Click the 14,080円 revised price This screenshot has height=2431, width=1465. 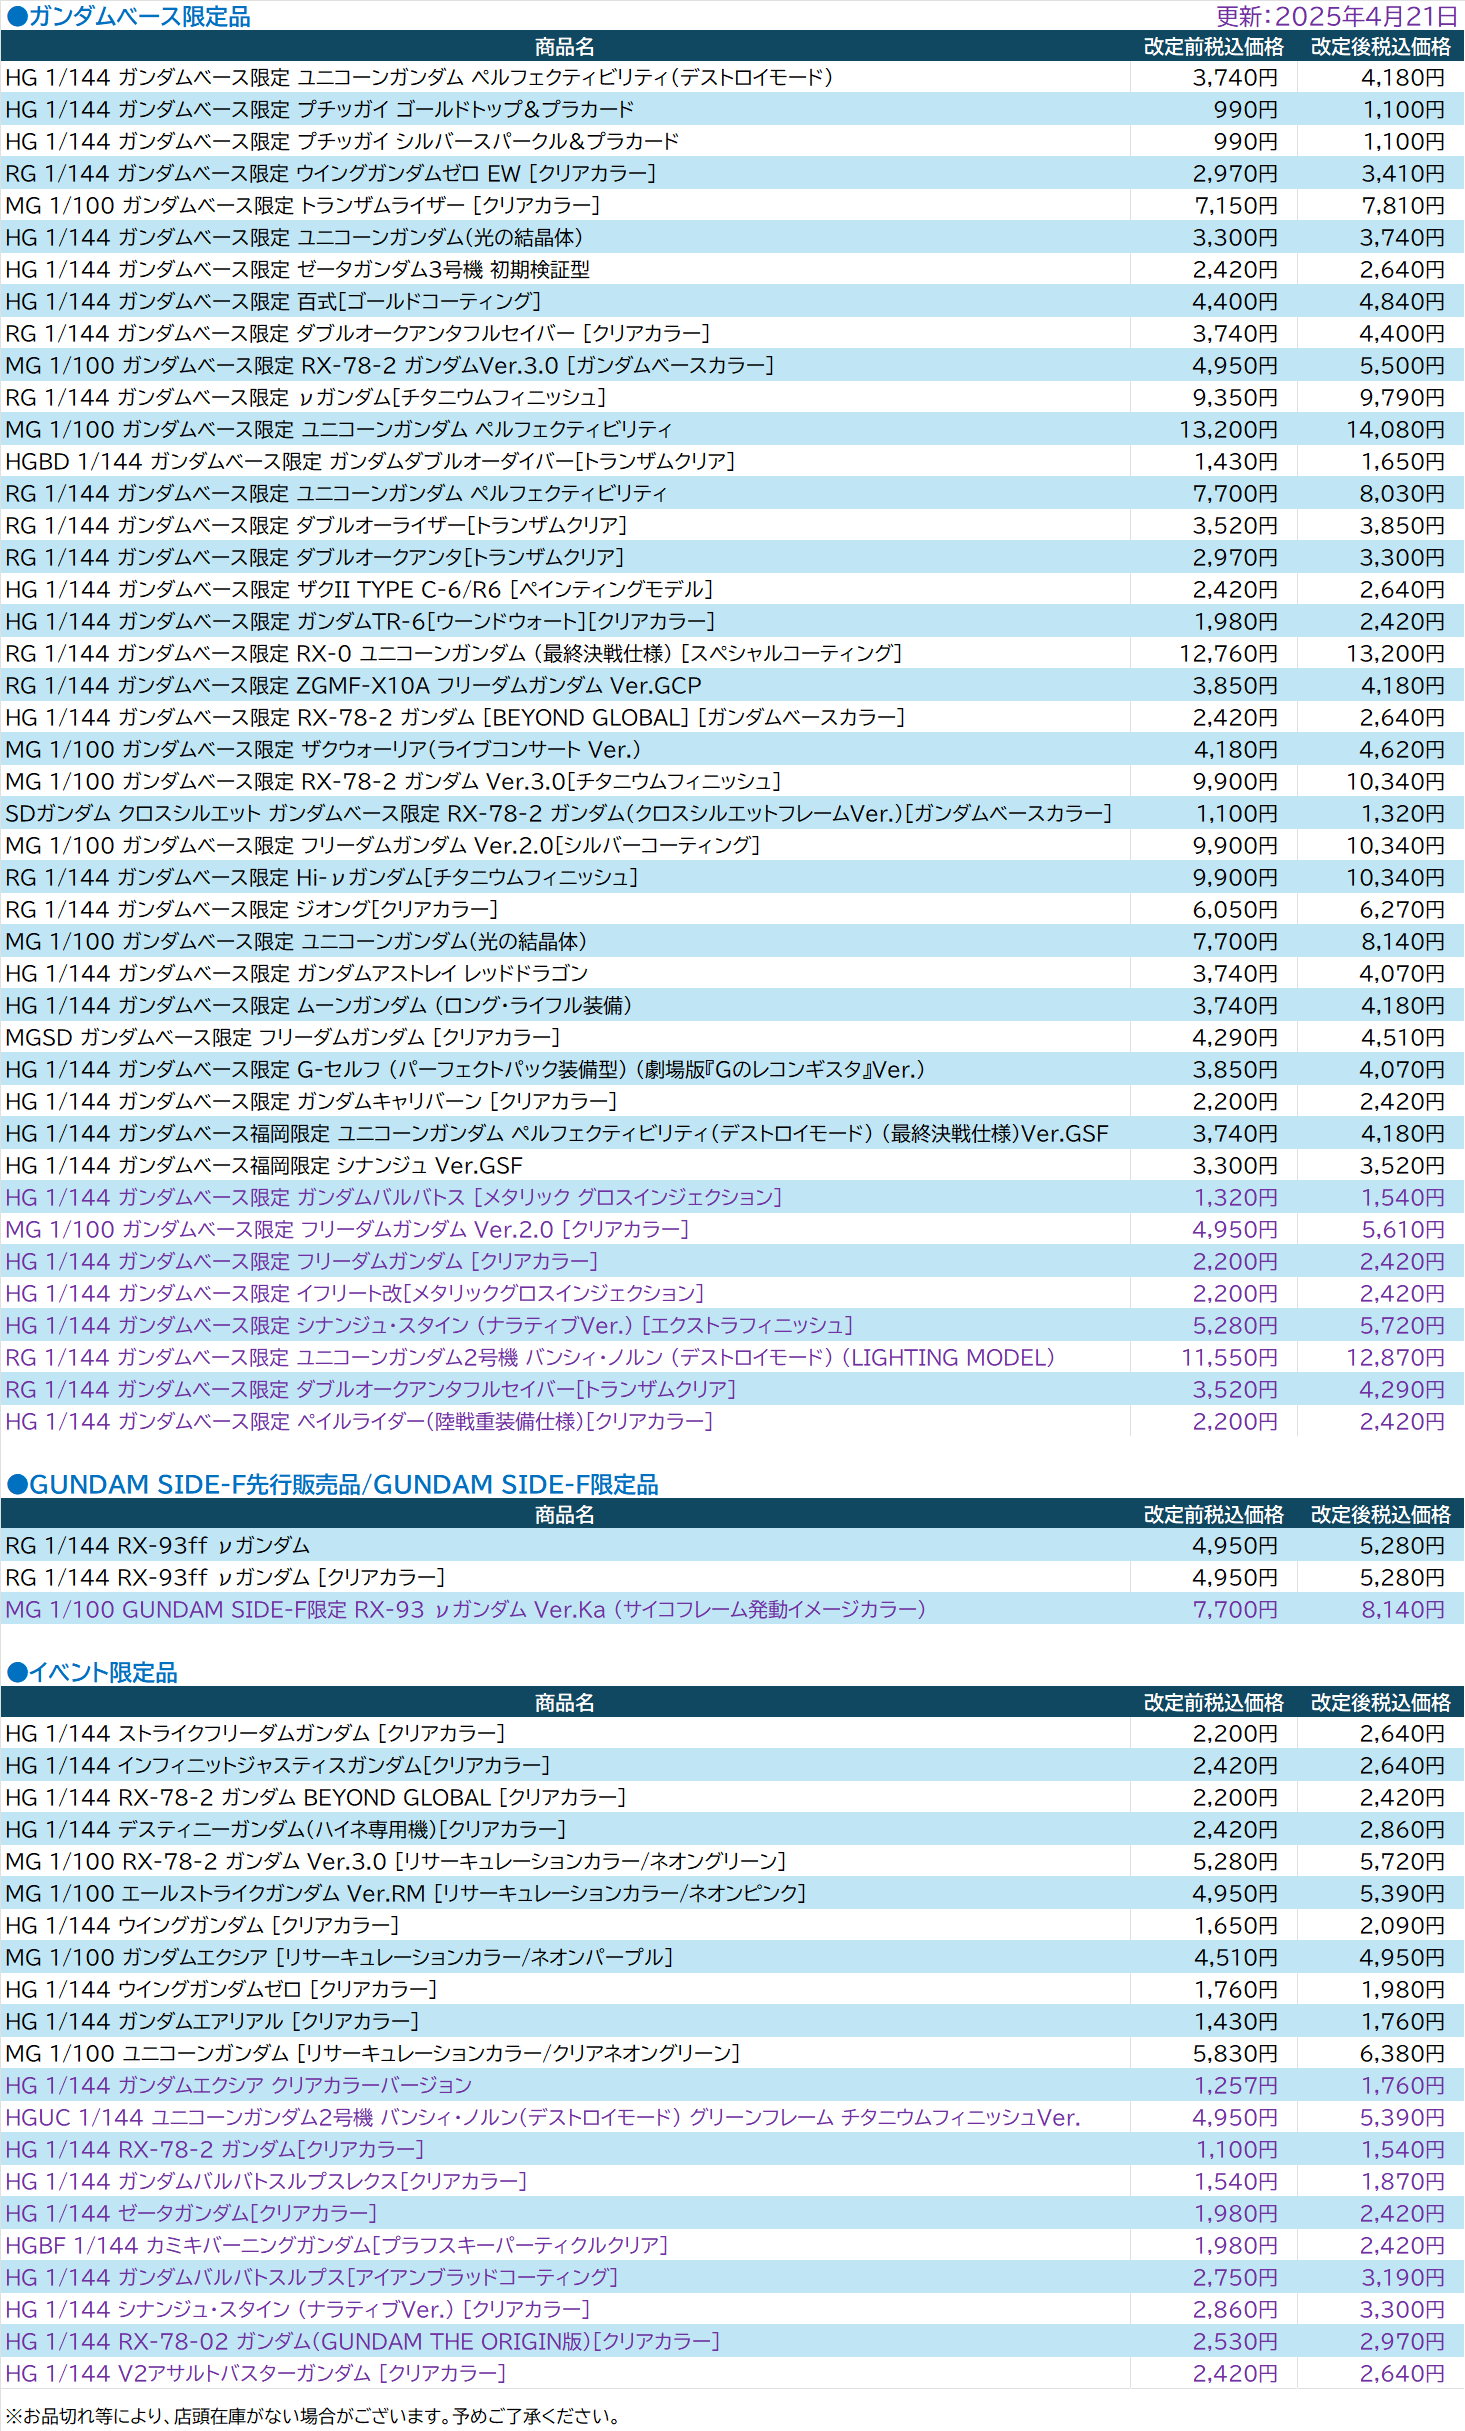point(1394,429)
